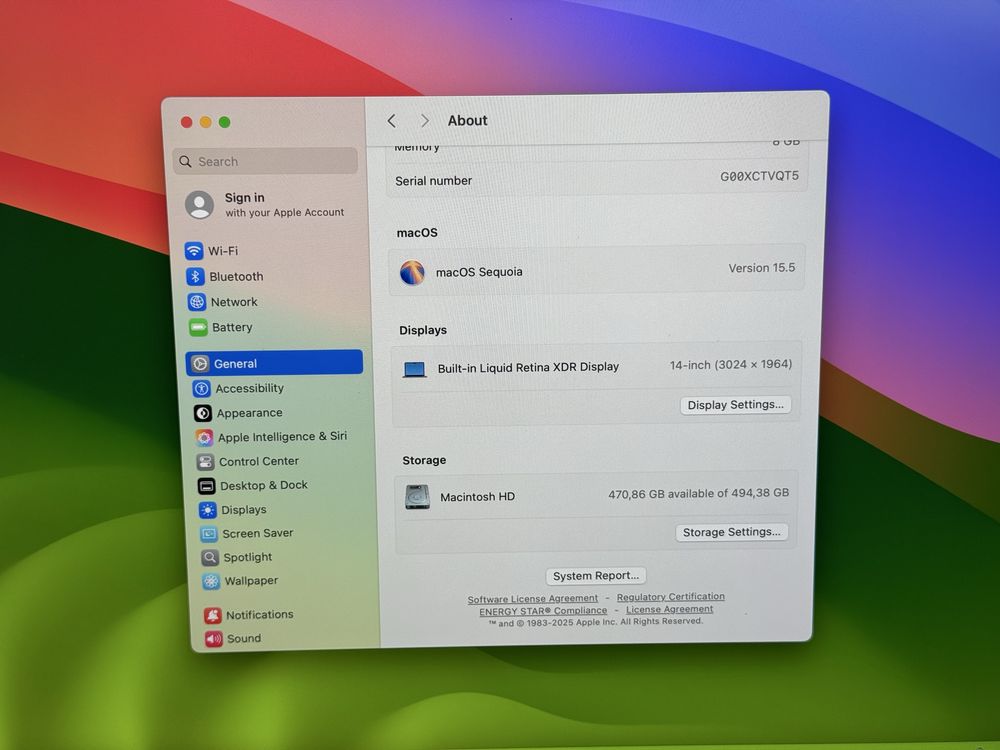
Task: Switch to the Network pane
Action: click(x=234, y=302)
